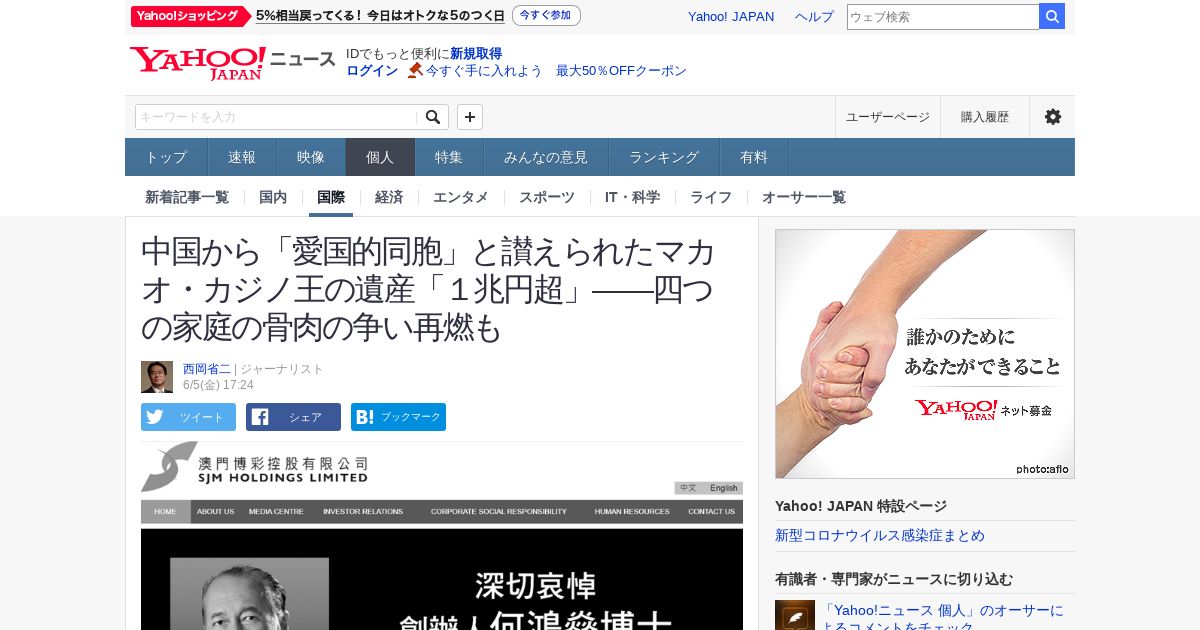Open the ユーザーページ button
The image size is (1200, 630).
click(x=888, y=117)
